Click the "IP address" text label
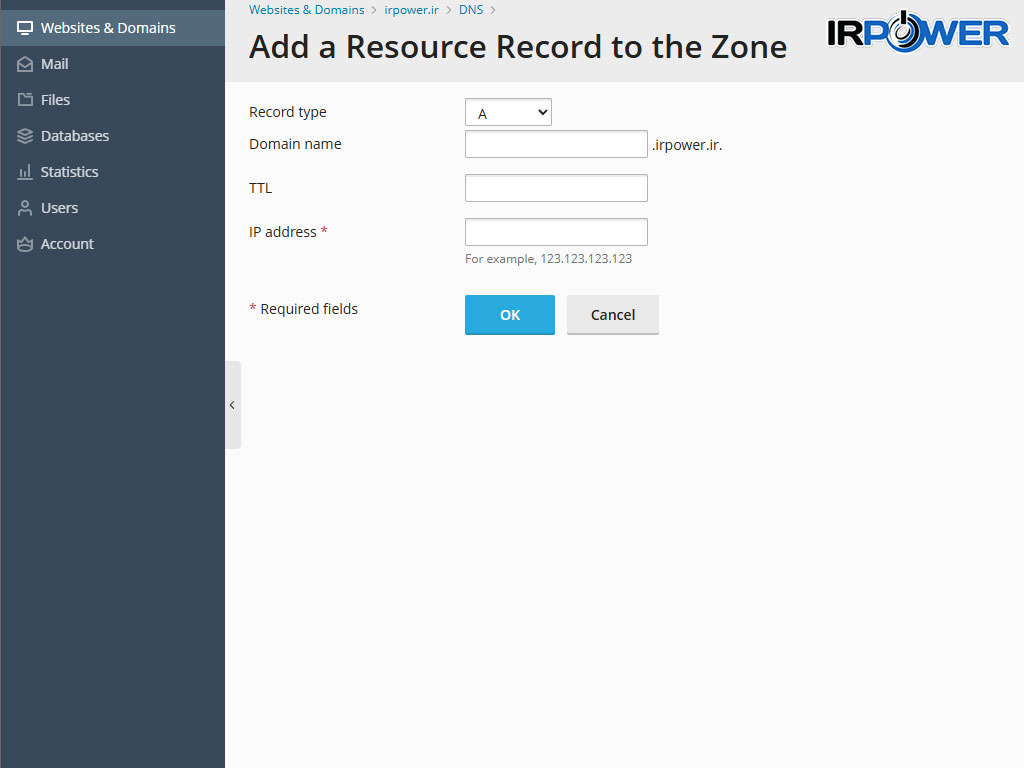1024x768 pixels. pyautogui.click(x=282, y=232)
